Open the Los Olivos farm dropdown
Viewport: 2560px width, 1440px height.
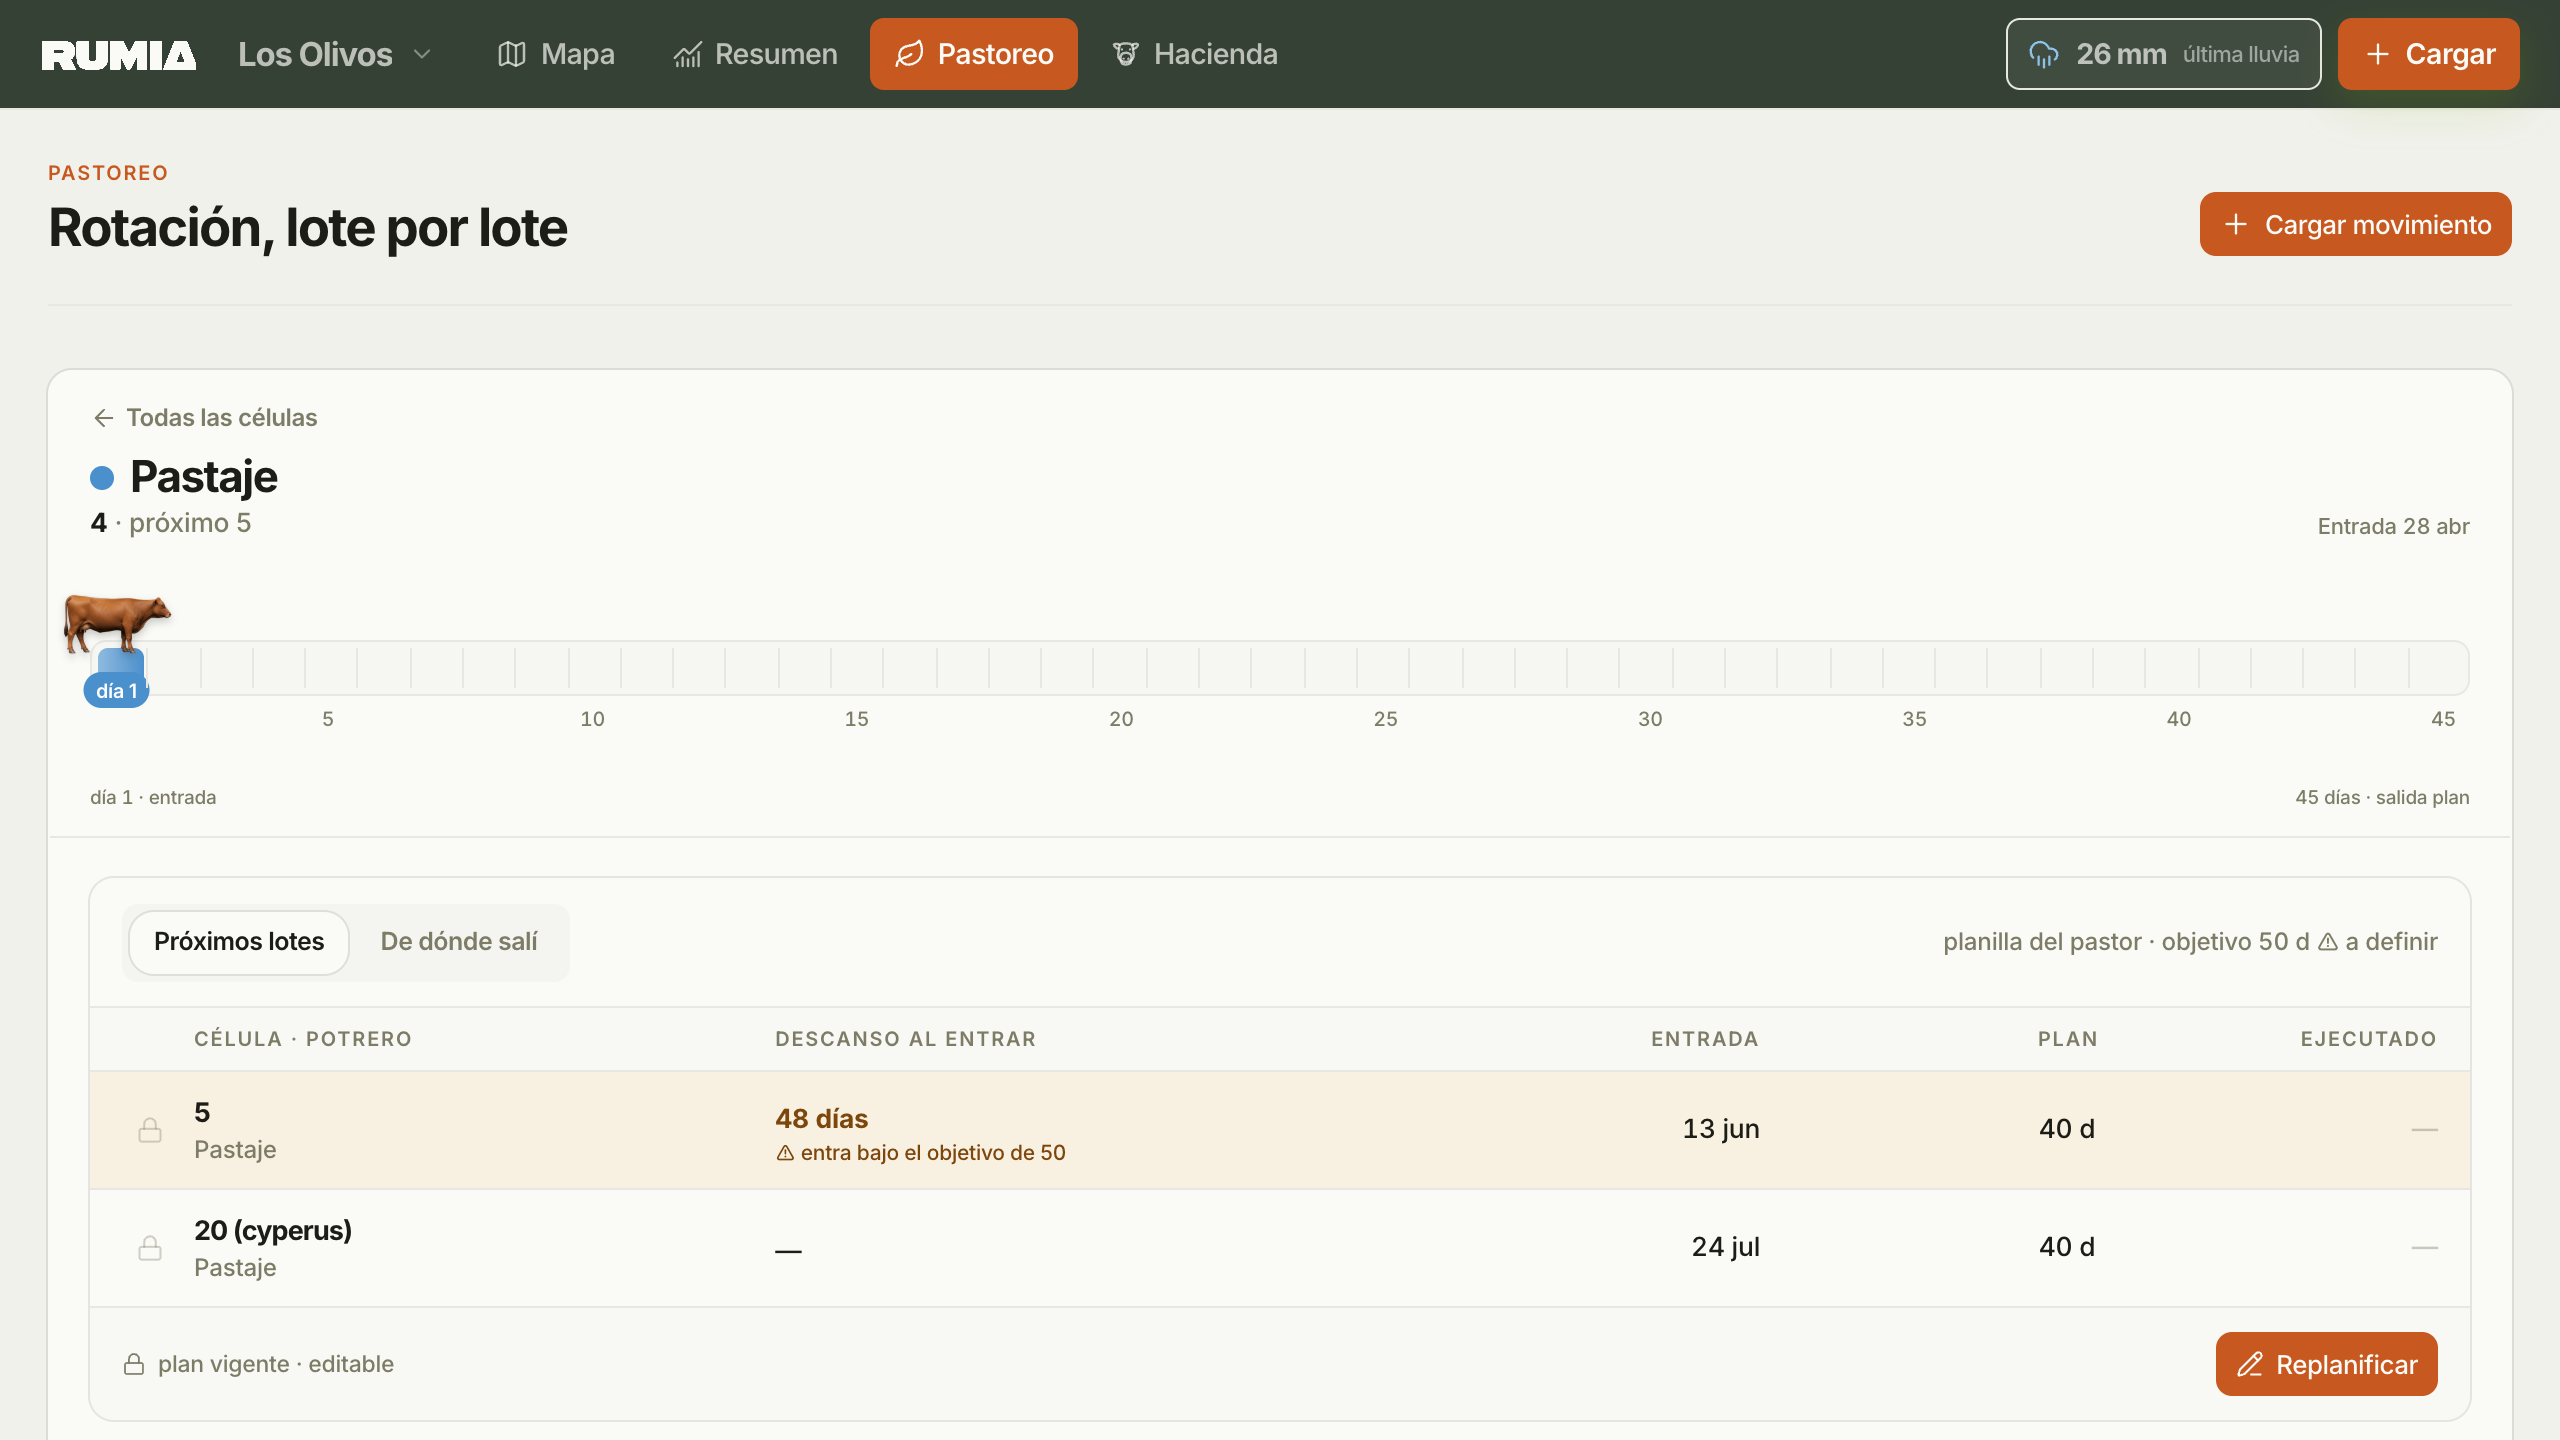(x=335, y=54)
